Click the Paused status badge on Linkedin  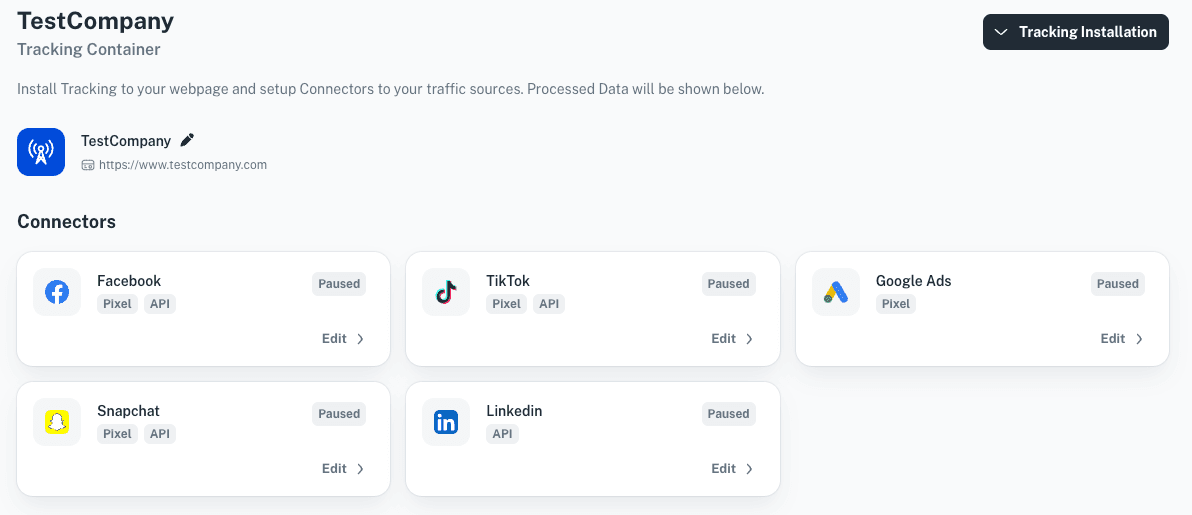(728, 414)
